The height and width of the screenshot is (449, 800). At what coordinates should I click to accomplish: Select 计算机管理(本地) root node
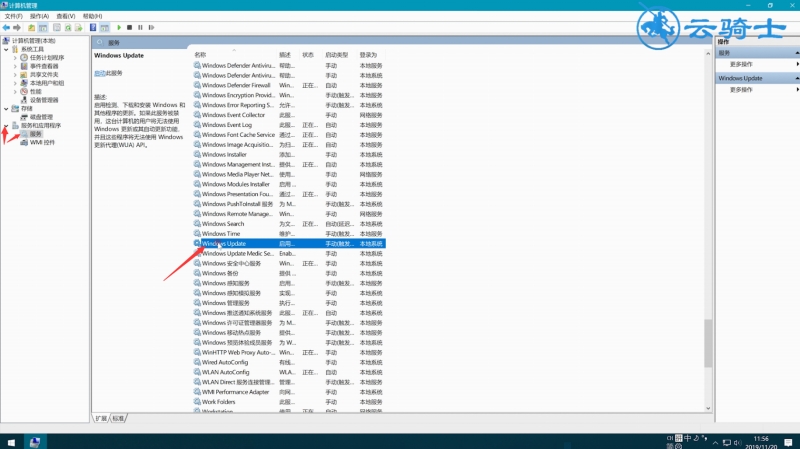34,40
